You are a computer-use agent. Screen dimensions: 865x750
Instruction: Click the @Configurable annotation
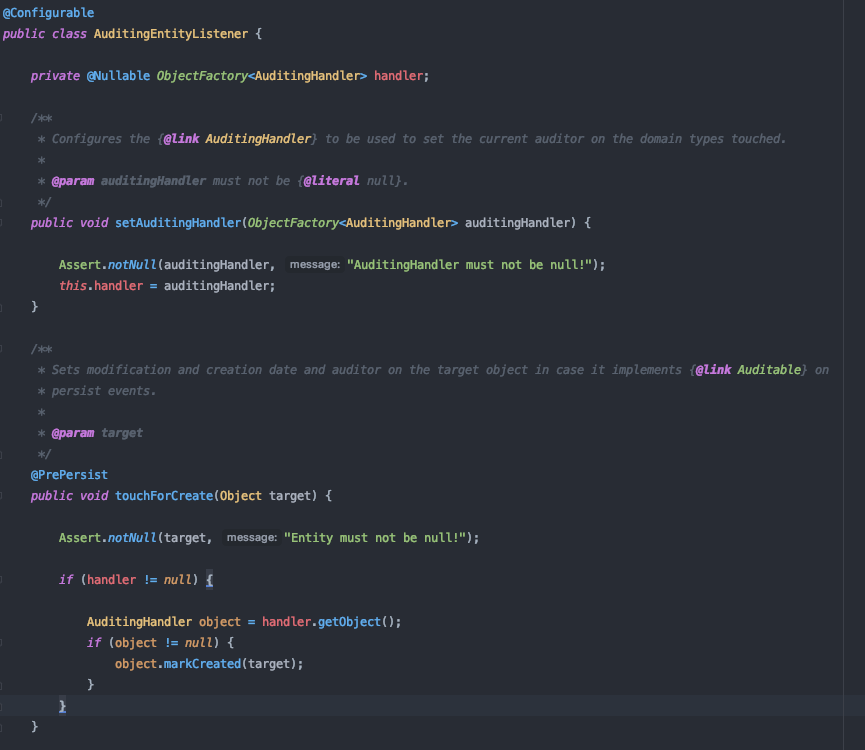click(49, 13)
